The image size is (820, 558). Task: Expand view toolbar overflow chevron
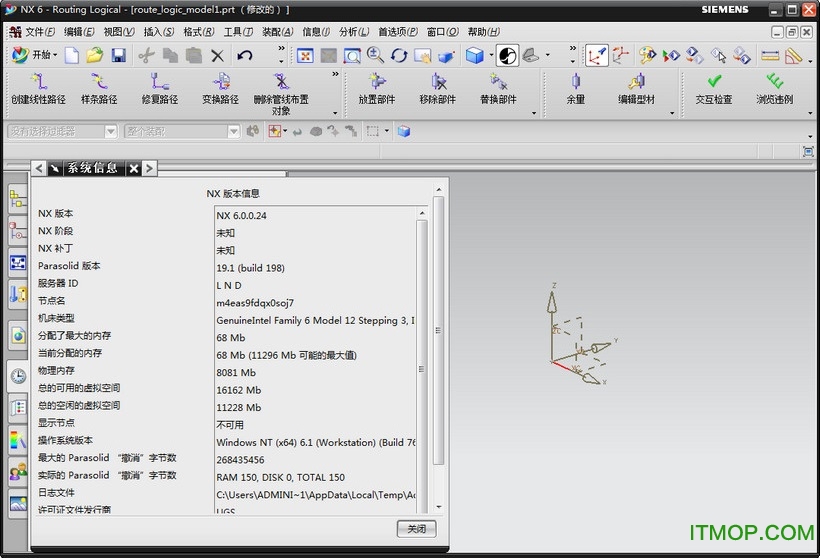573,48
